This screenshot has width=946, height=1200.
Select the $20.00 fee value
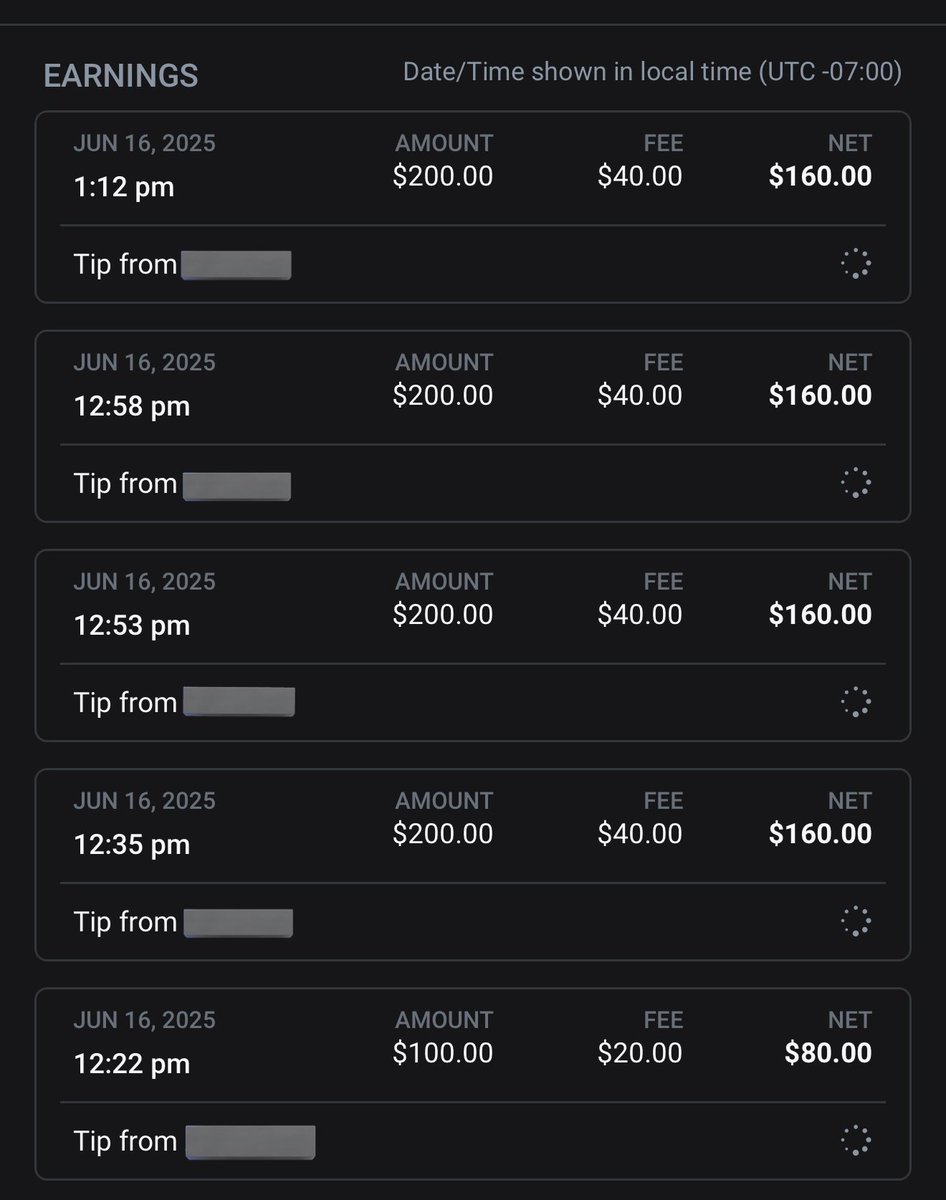tap(640, 1053)
